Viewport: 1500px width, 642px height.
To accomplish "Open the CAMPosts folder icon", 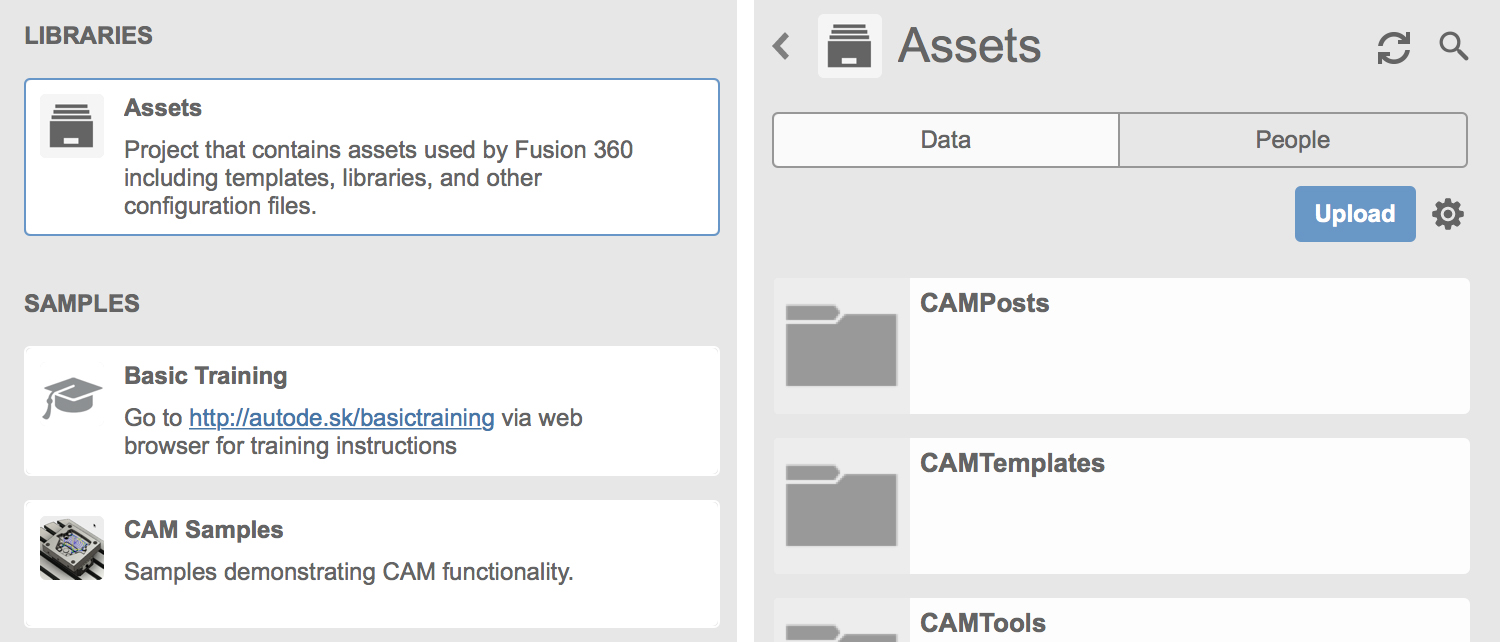I will coord(841,345).
